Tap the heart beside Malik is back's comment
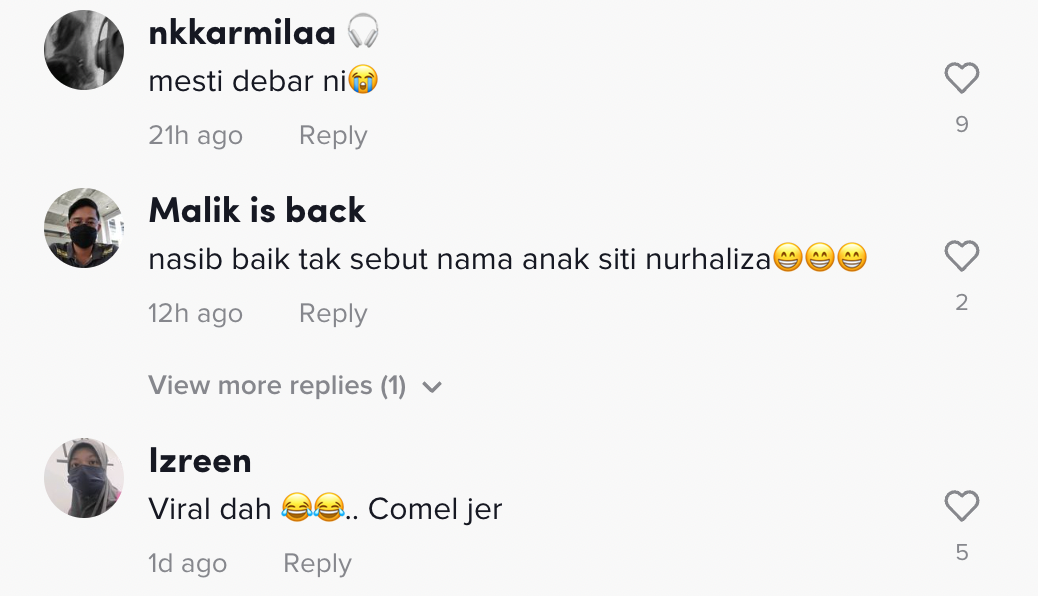 [x=961, y=256]
